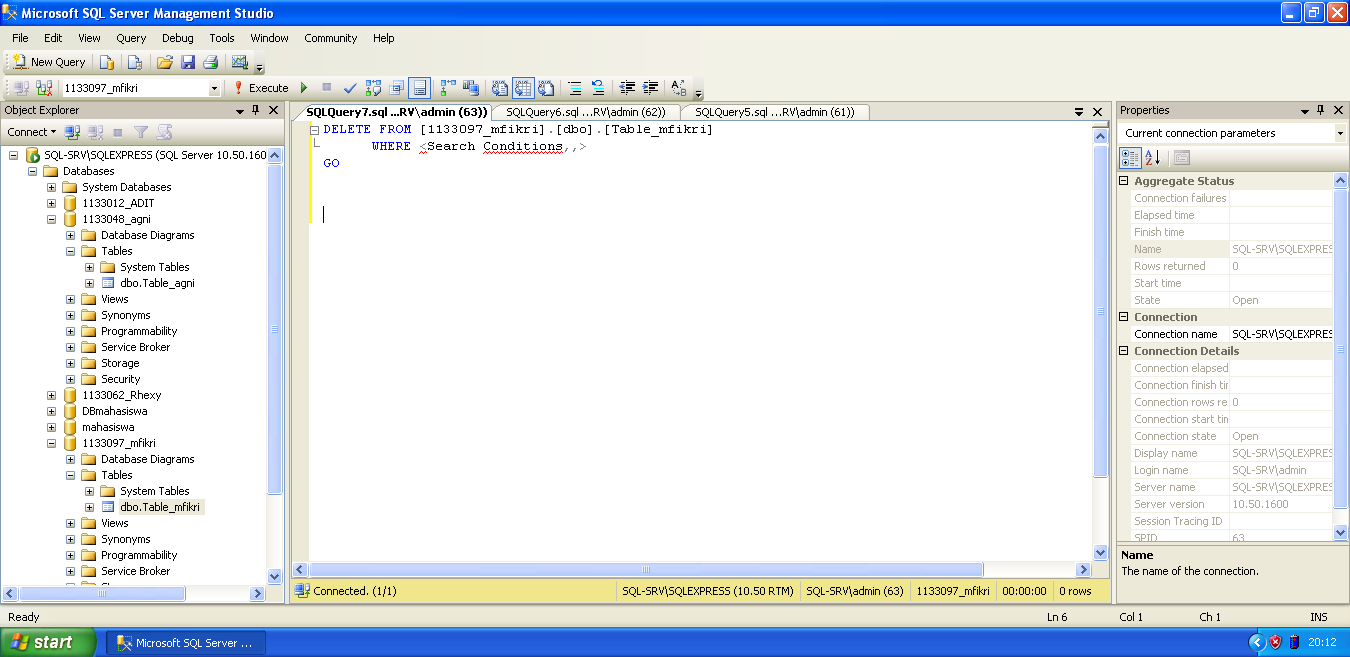1350x657 pixels.
Task: Click the Connect Object Explorer icon next to Connect
Action: pyautogui.click(x=72, y=132)
